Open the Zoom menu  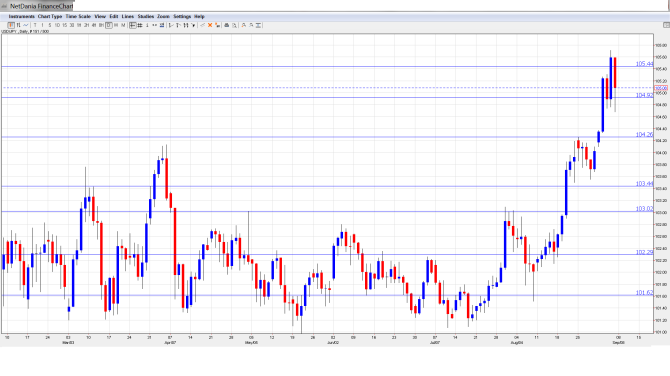coord(163,16)
